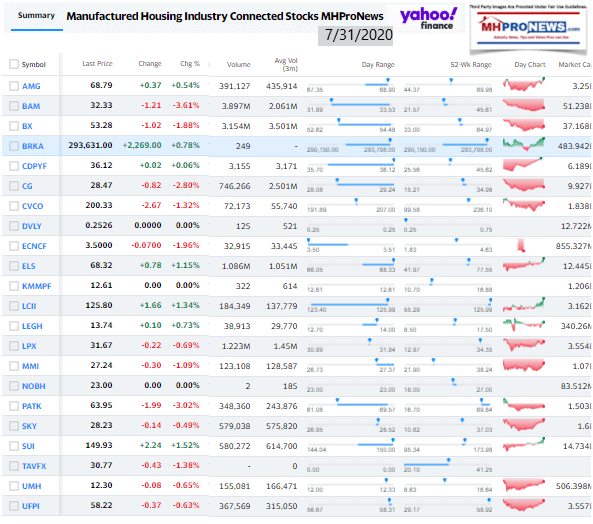Check the UMH row checkbox

pos(14,486)
